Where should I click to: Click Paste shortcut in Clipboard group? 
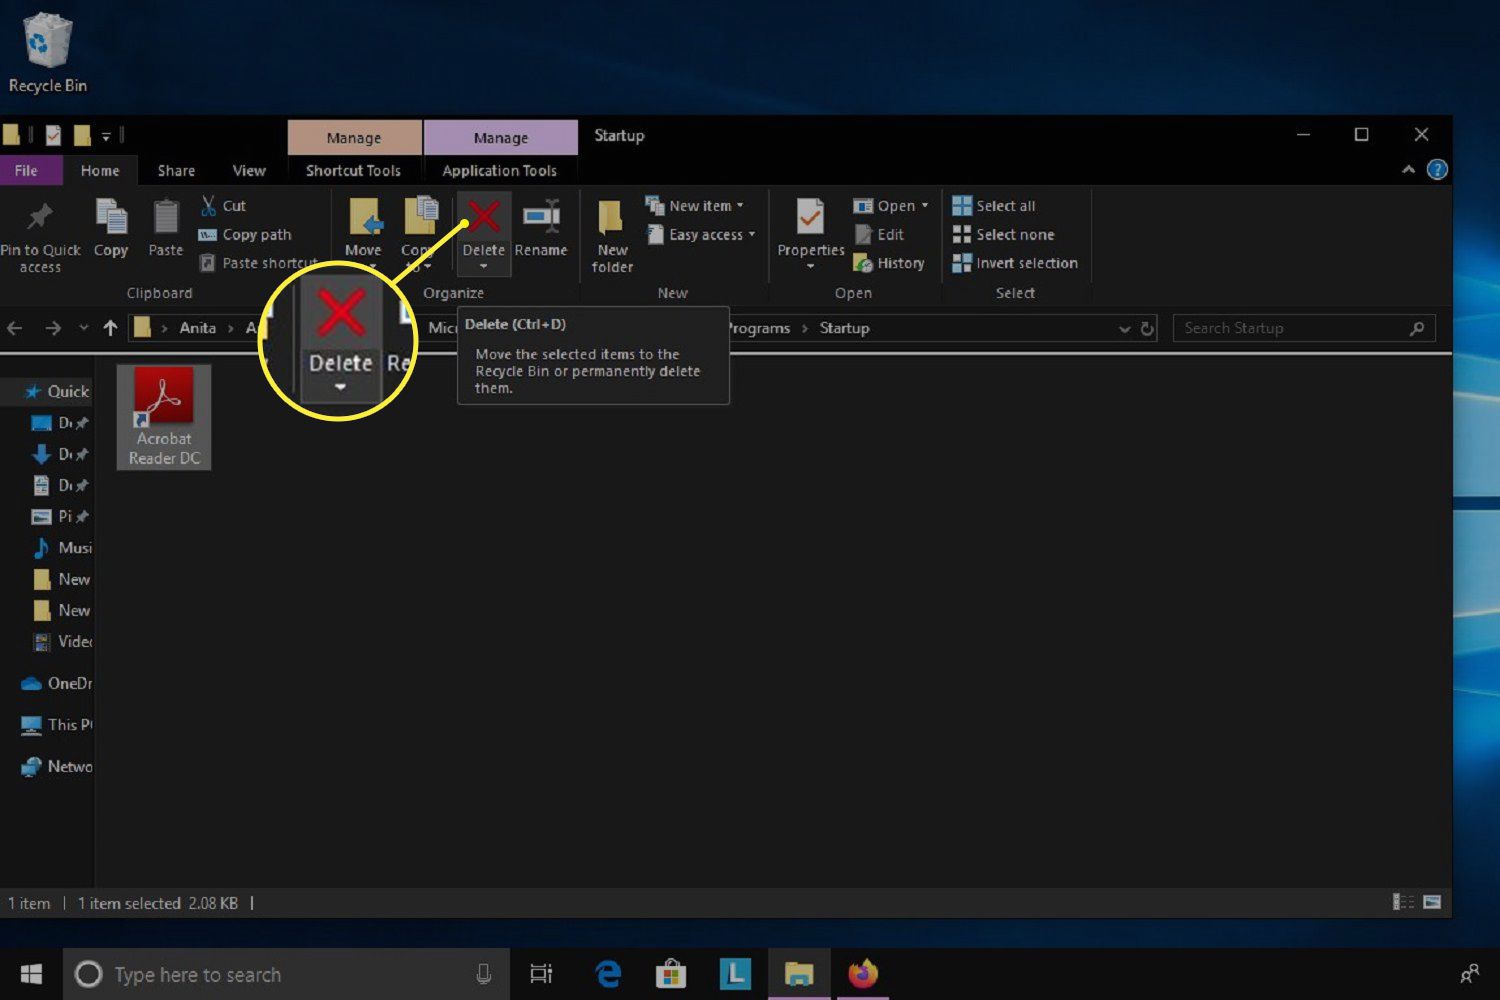pos(259,263)
